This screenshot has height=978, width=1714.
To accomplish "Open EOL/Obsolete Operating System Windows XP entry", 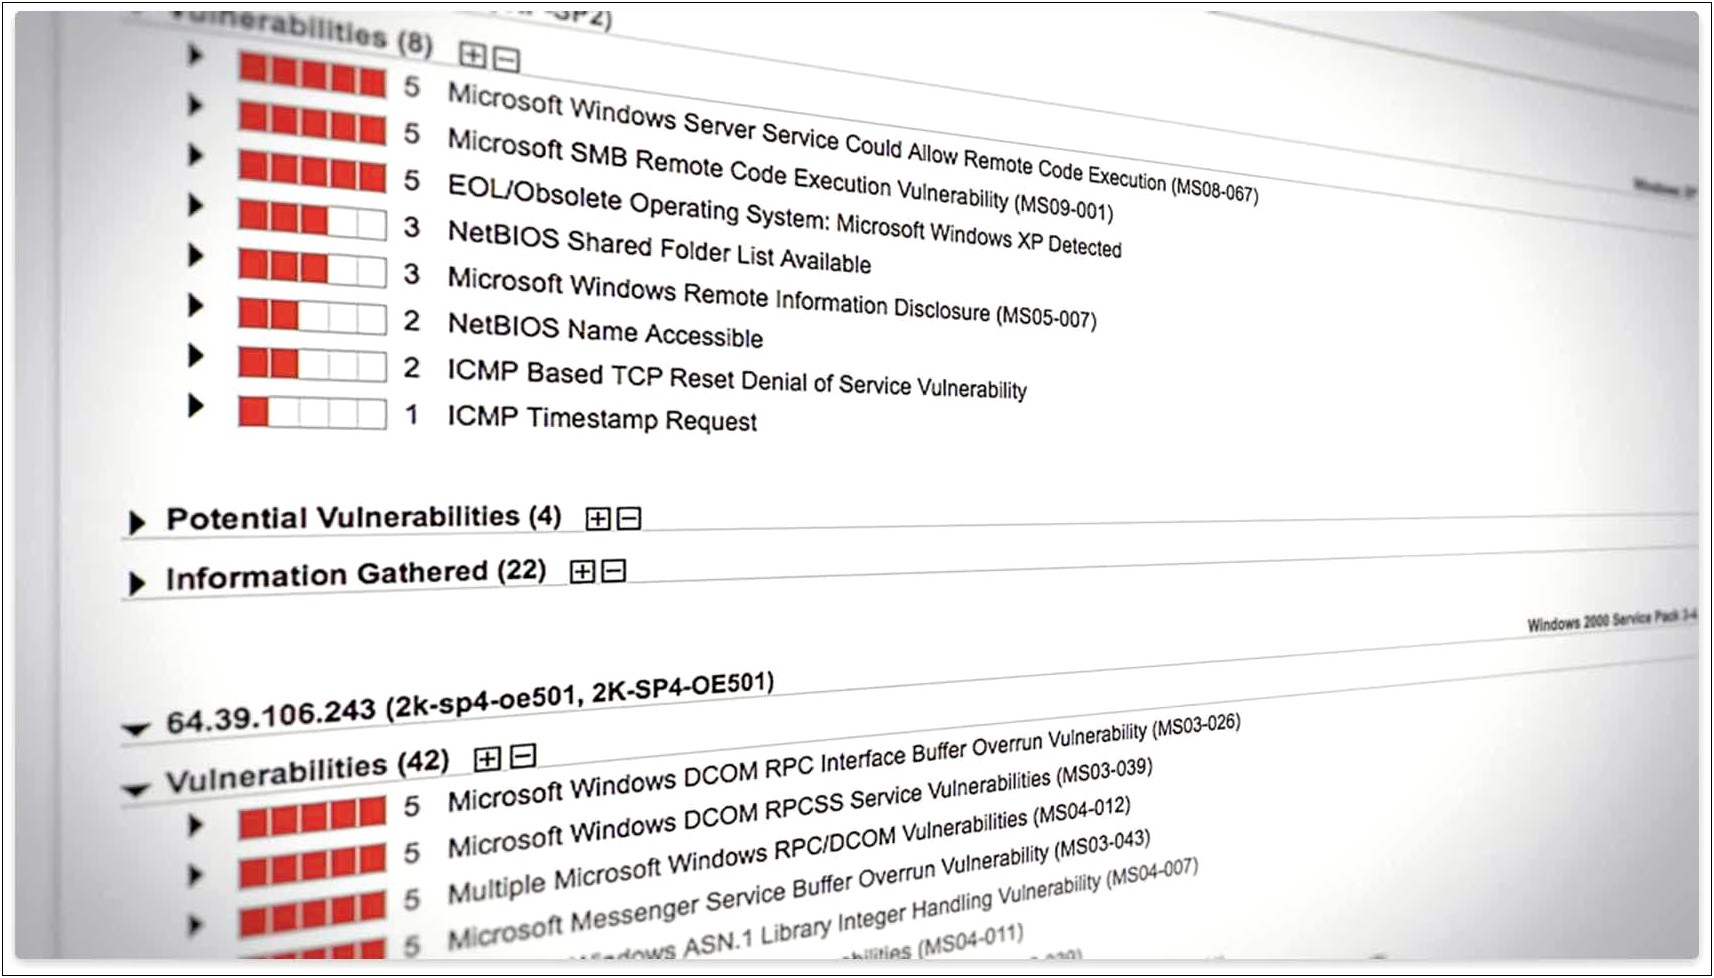I will pyautogui.click(x=784, y=216).
